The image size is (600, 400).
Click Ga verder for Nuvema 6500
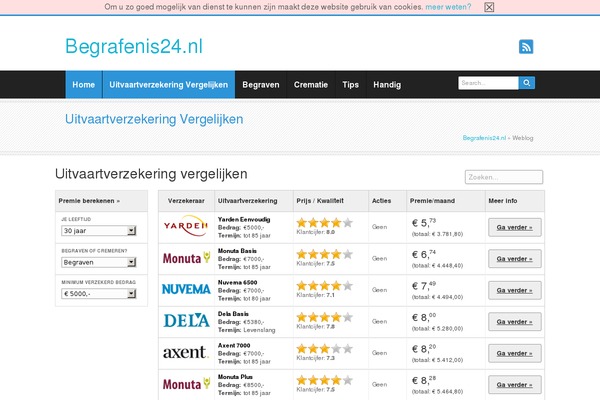click(515, 290)
